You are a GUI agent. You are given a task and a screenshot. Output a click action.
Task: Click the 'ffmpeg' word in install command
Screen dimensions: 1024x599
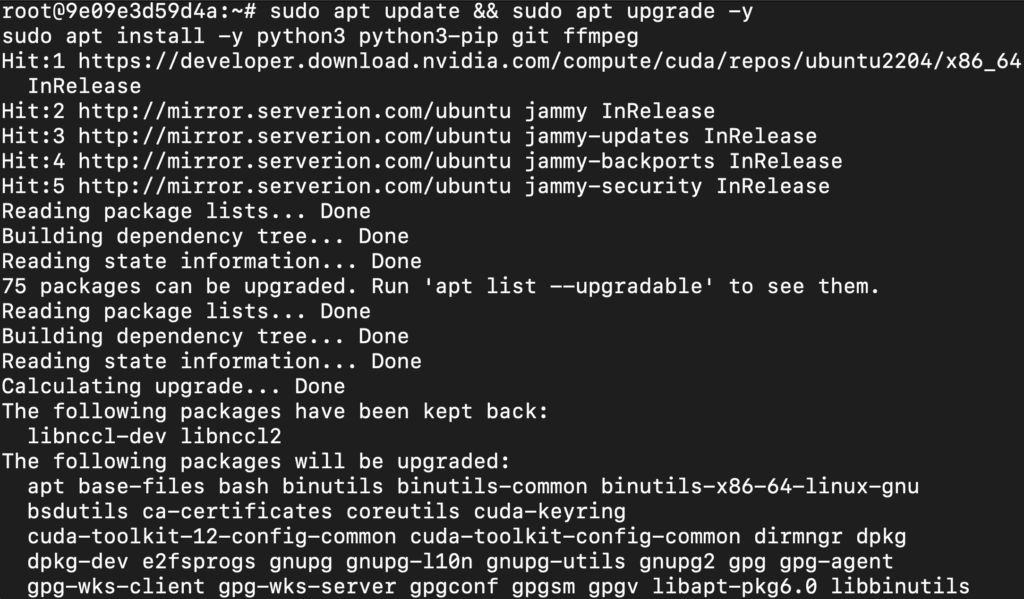pyautogui.click(x=601, y=37)
